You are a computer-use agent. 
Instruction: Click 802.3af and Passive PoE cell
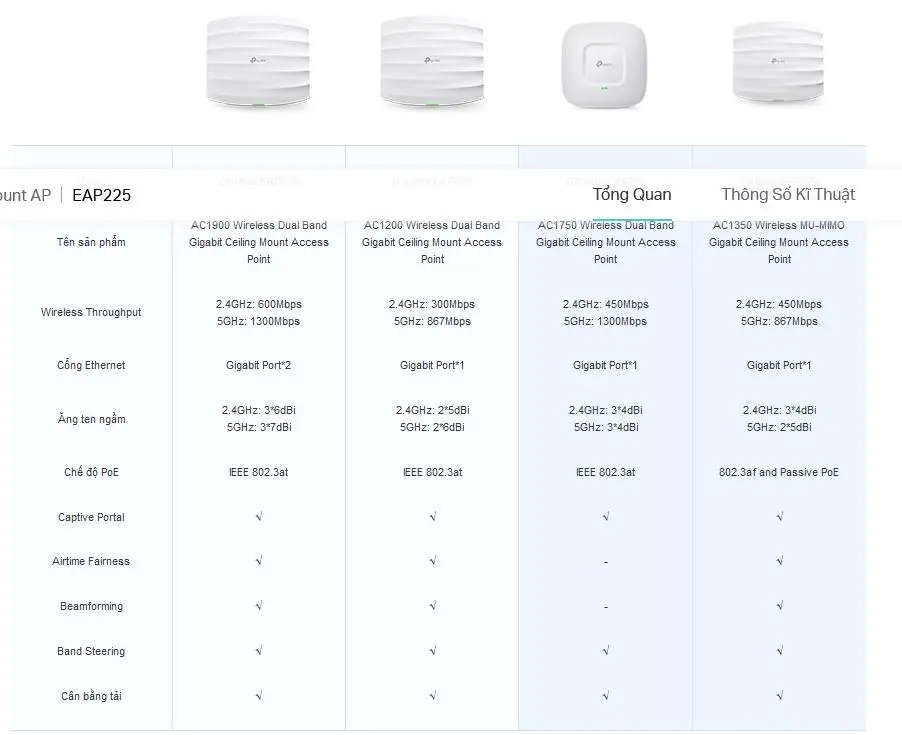click(779, 472)
